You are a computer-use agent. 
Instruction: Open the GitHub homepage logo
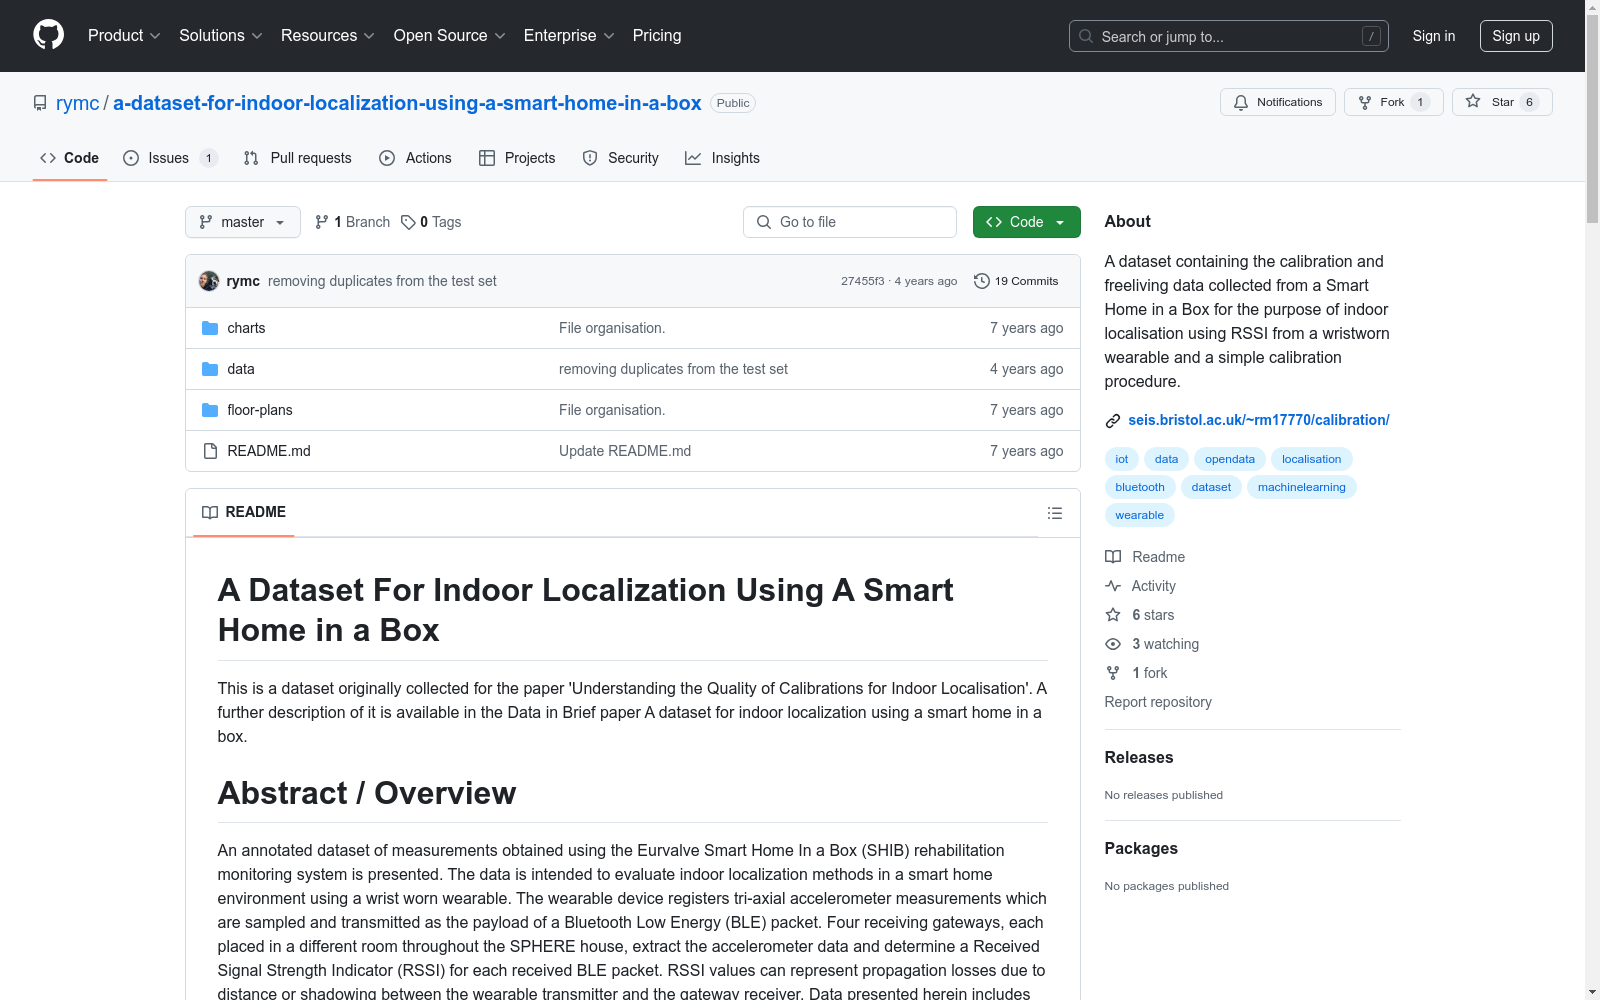click(x=48, y=35)
